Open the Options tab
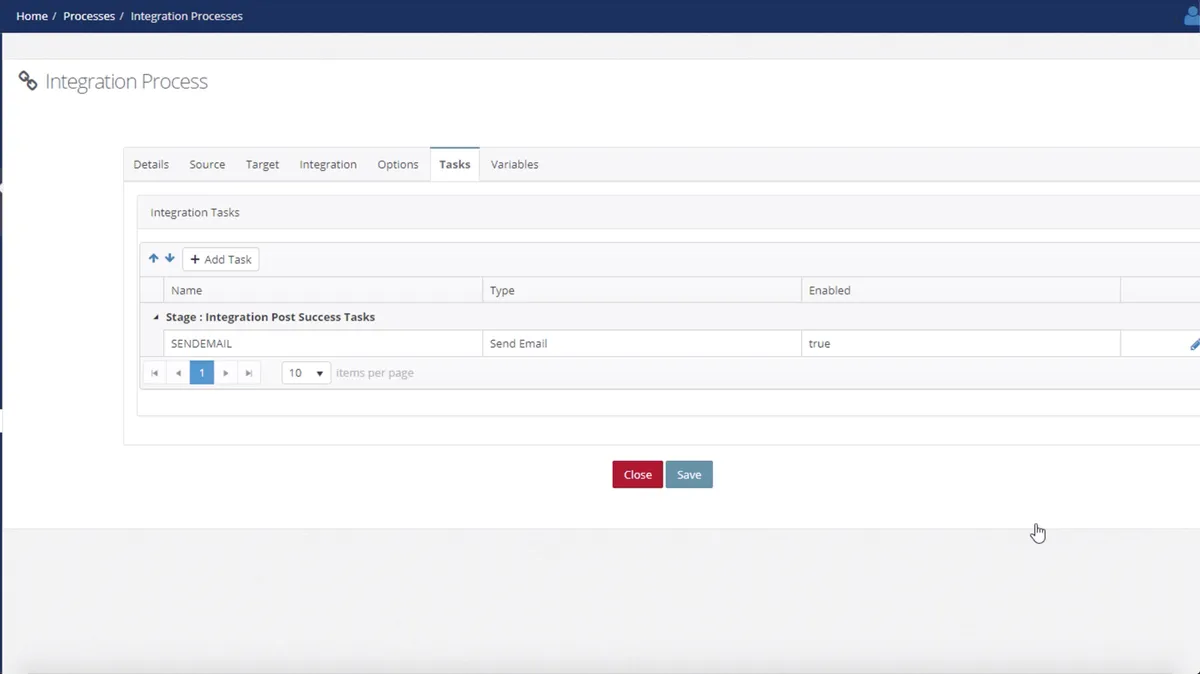The height and width of the screenshot is (674, 1200). pyautogui.click(x=397, y=165)
